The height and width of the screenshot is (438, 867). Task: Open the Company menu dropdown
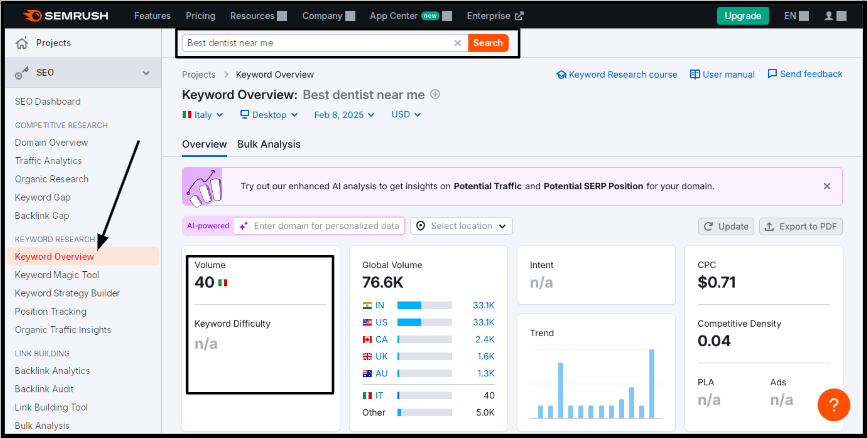[x=328, y=16]
